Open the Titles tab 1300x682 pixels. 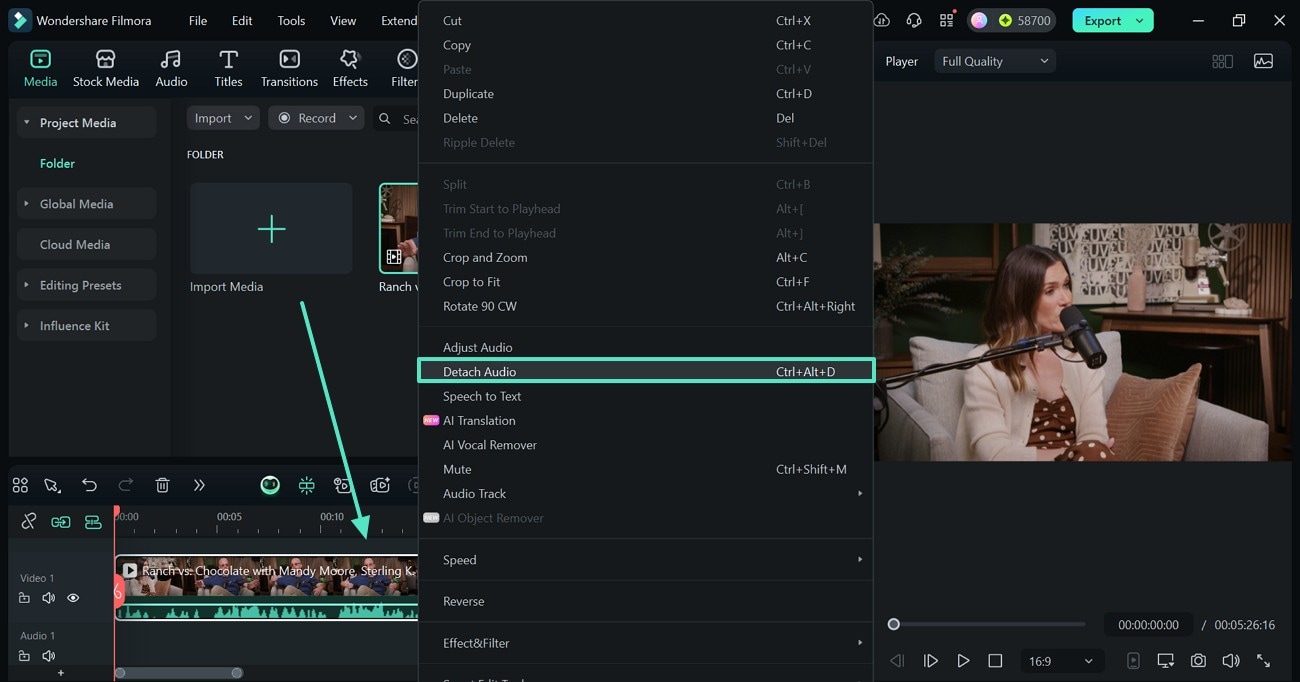point(228,68)
